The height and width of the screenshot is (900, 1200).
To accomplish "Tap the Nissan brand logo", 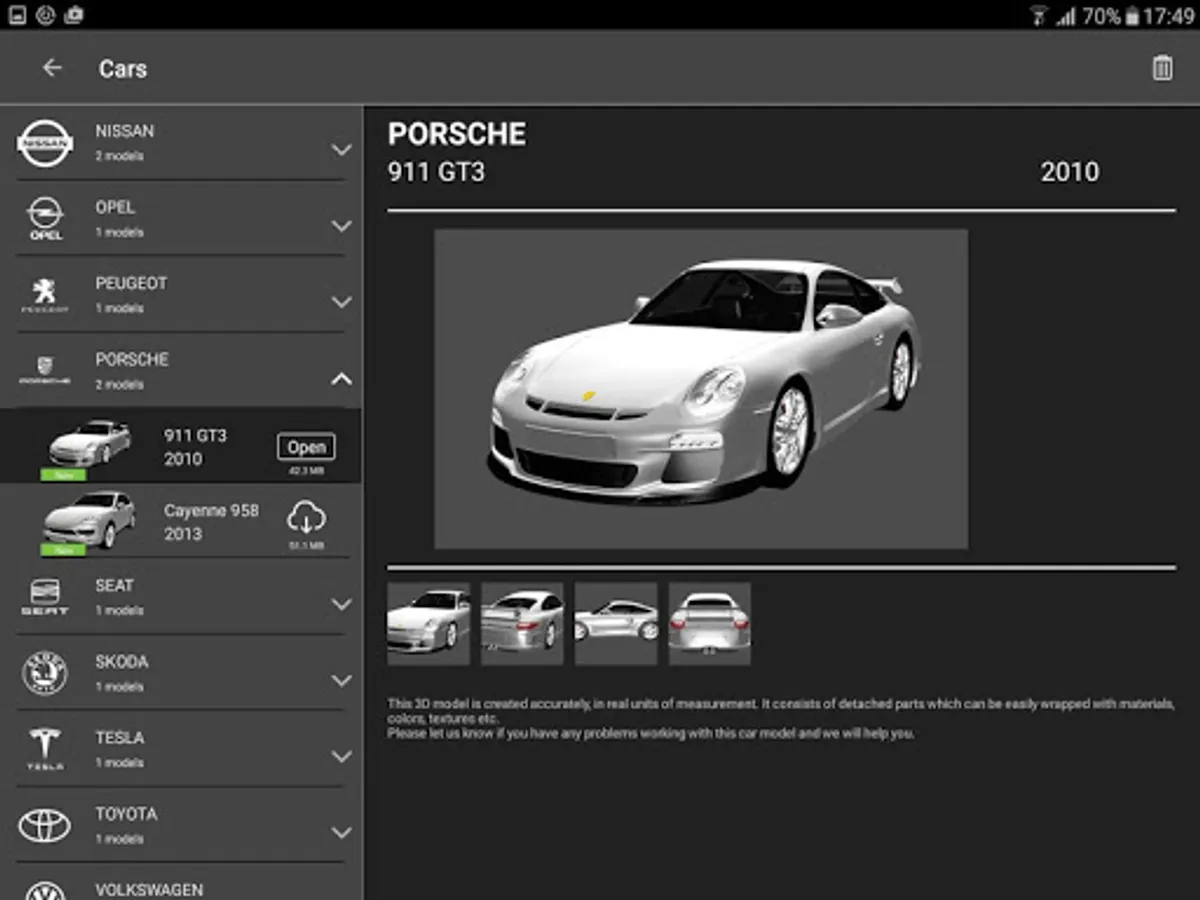I will pyautogui.click(x=45, y=144).
